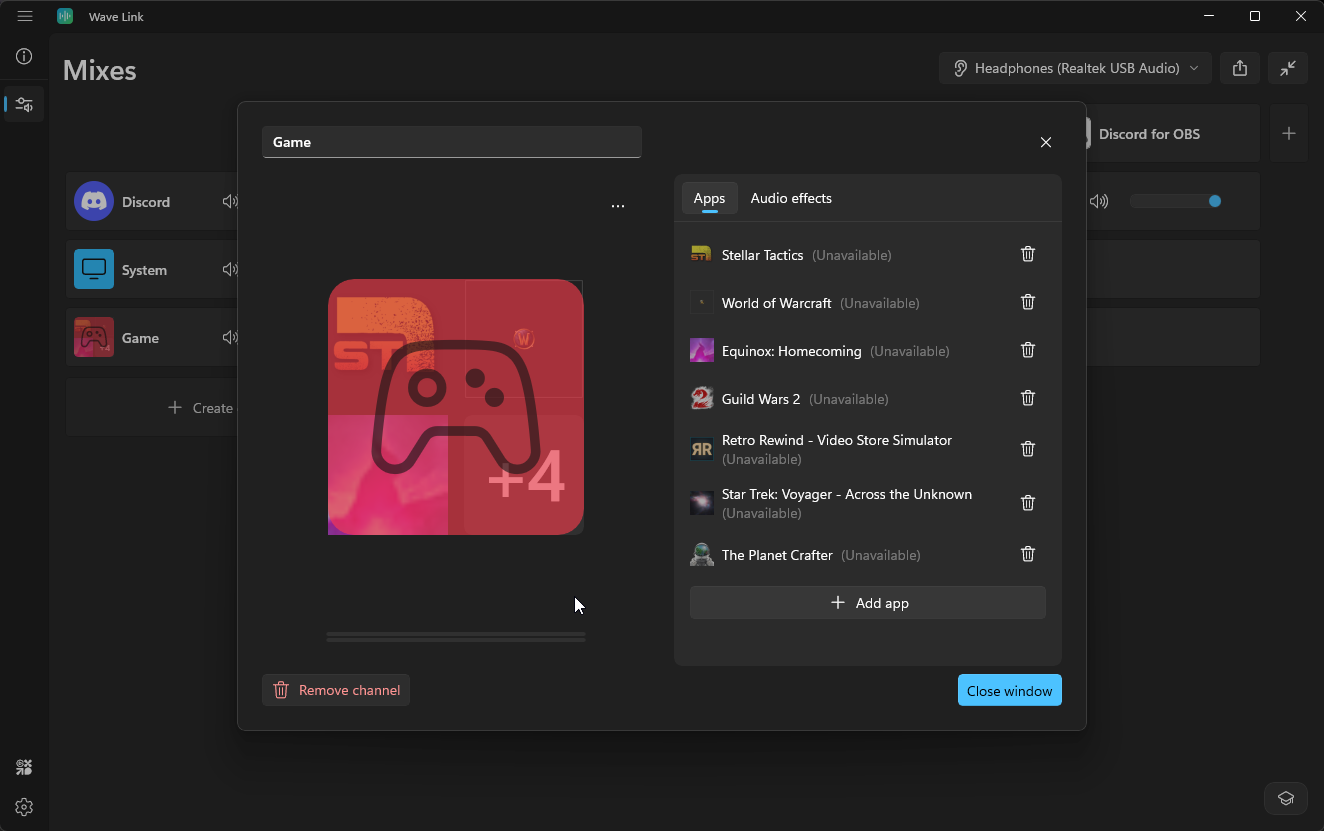The width and height of the screenshot is (1324, 831).
Task: Open Settings gear in the left sidebar
Action: click(x=24, y=807)
